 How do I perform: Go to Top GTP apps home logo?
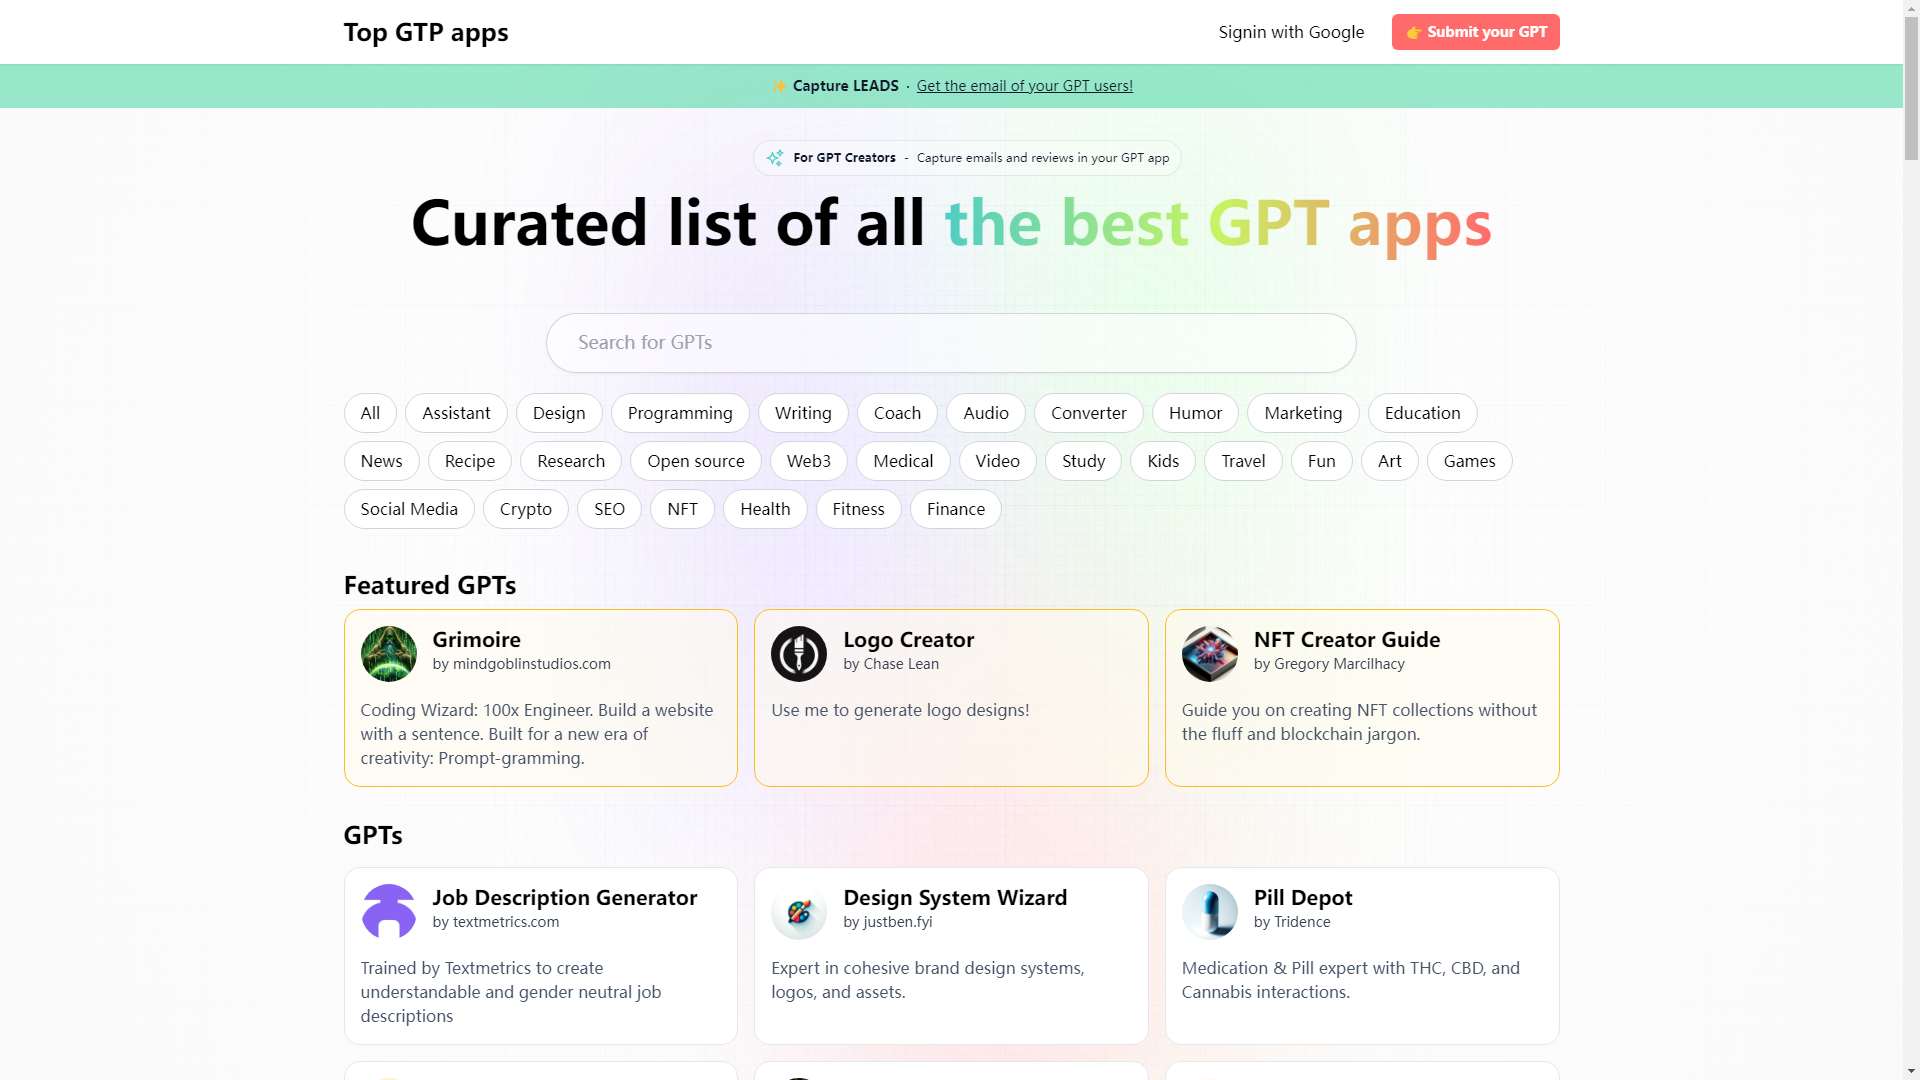click(426, 32)
